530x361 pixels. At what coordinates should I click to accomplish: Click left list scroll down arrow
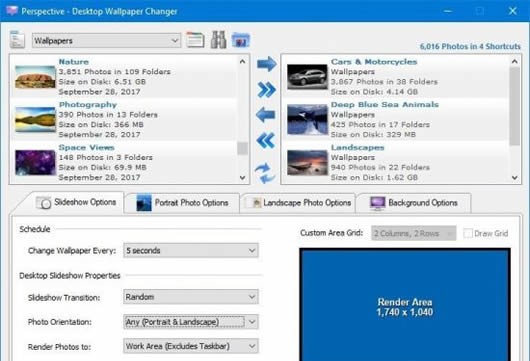click(x=242, y=177)
